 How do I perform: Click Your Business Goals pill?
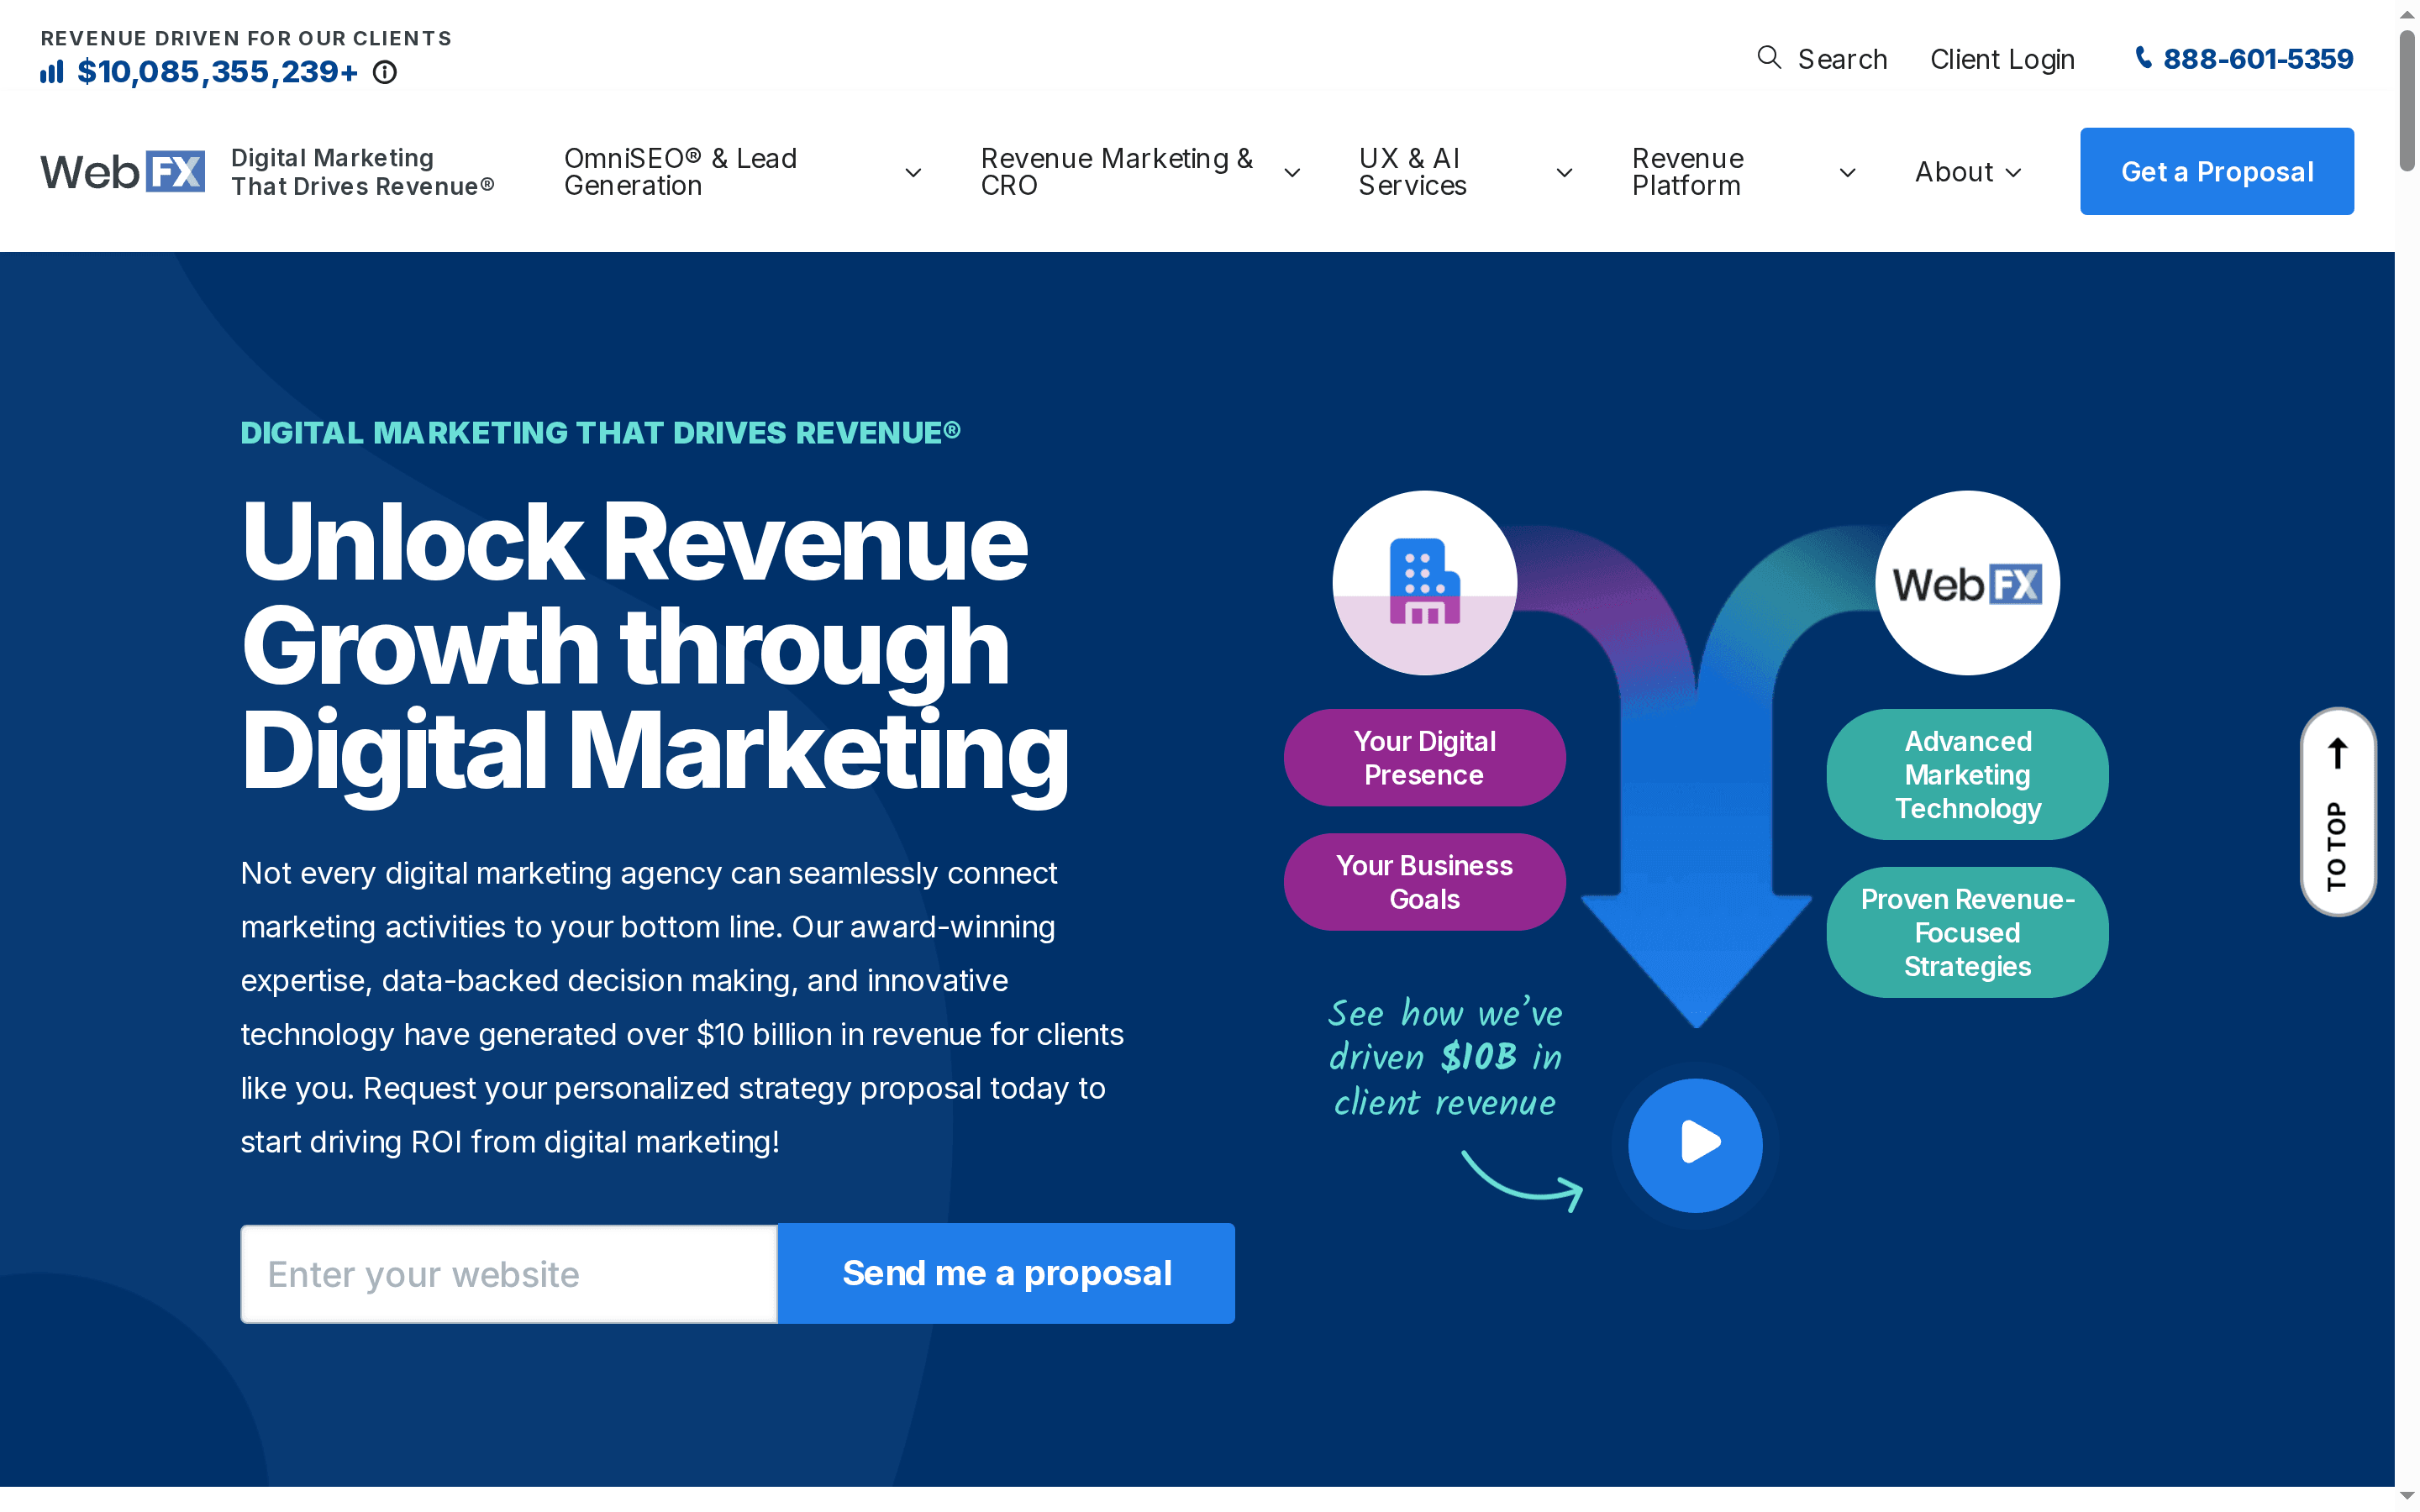tap(1424, 882)
